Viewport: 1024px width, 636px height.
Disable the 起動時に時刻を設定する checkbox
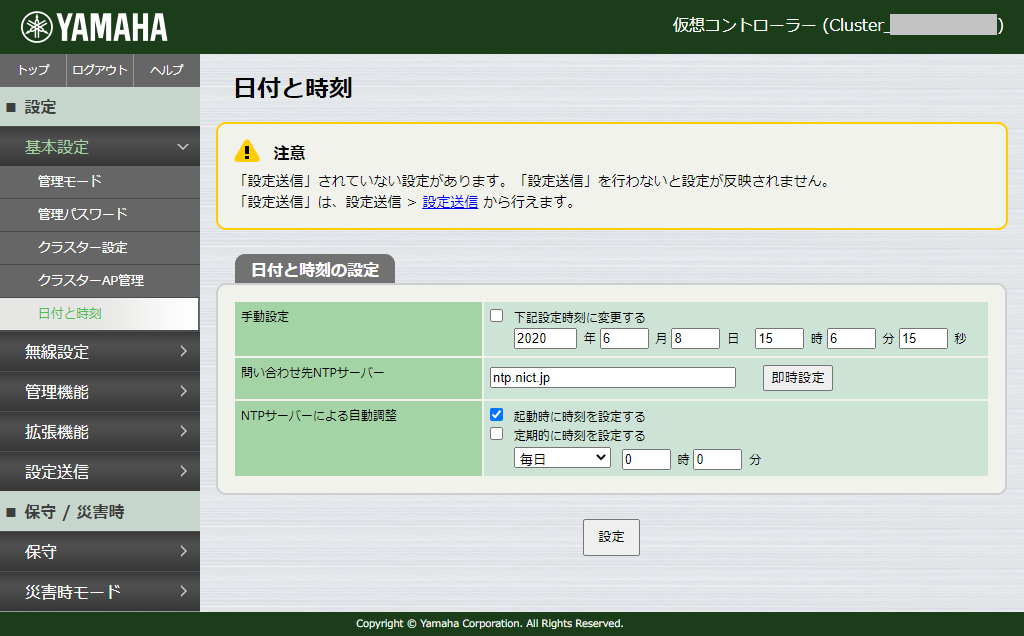[496, 414]
